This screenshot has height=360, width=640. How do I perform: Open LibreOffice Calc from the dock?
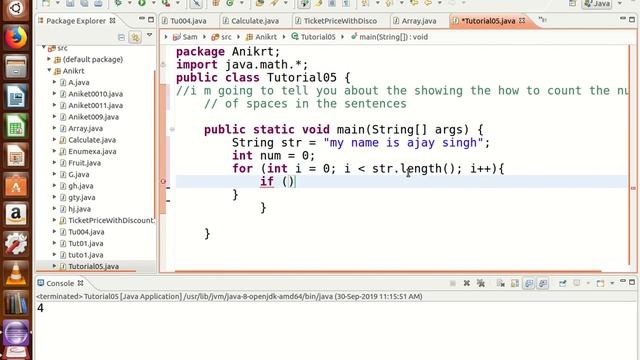[16, 126]
